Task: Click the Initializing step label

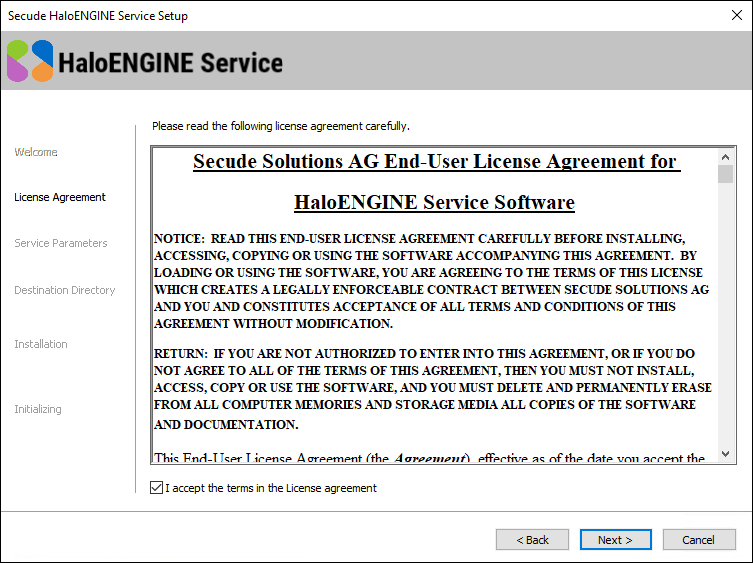Action: (38, 409)
